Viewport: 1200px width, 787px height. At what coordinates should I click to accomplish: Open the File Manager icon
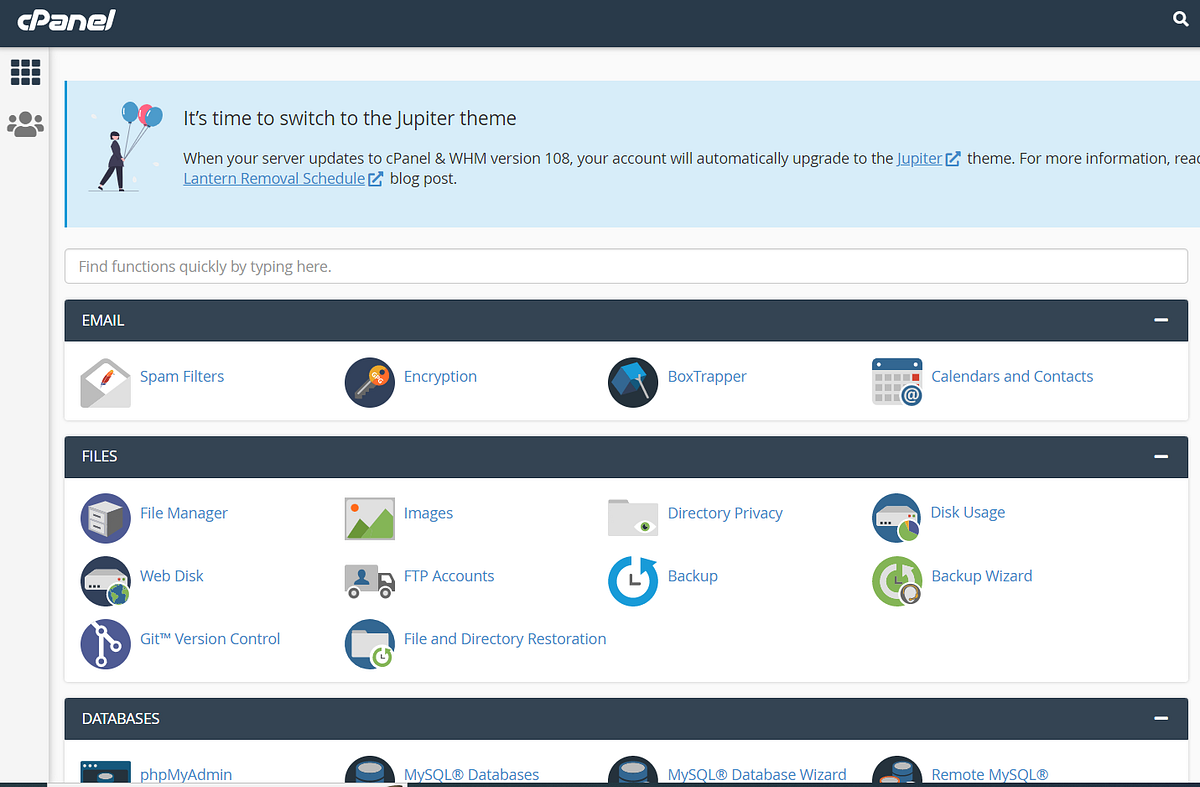click(105, 518)
